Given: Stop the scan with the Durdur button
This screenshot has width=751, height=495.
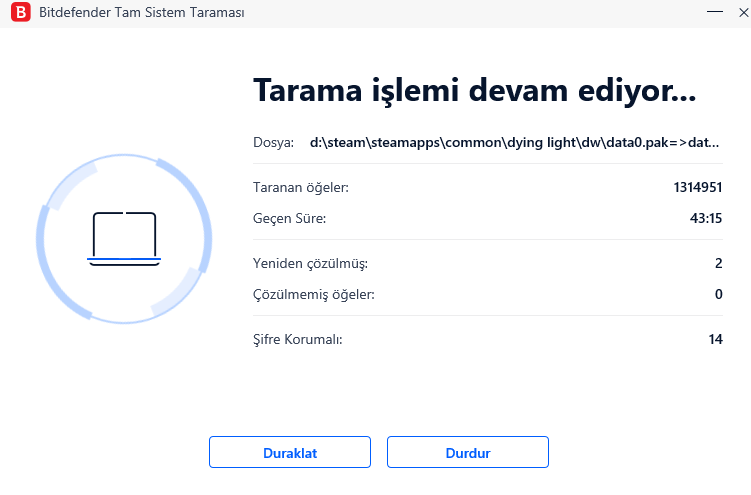Looking at the screenshot, I should tap(468, 452).
